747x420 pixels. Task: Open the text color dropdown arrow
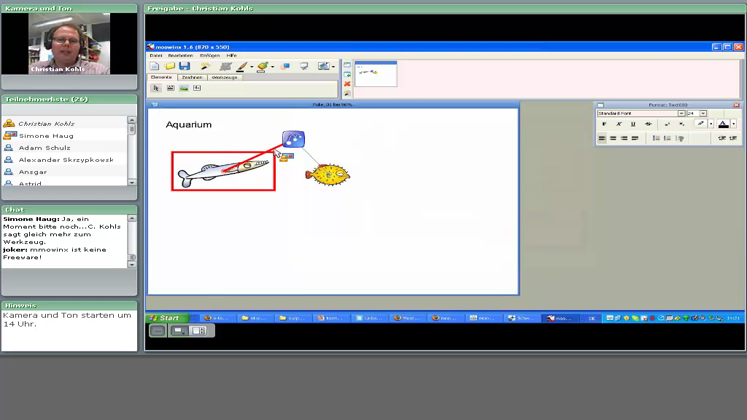pos(734,124)
